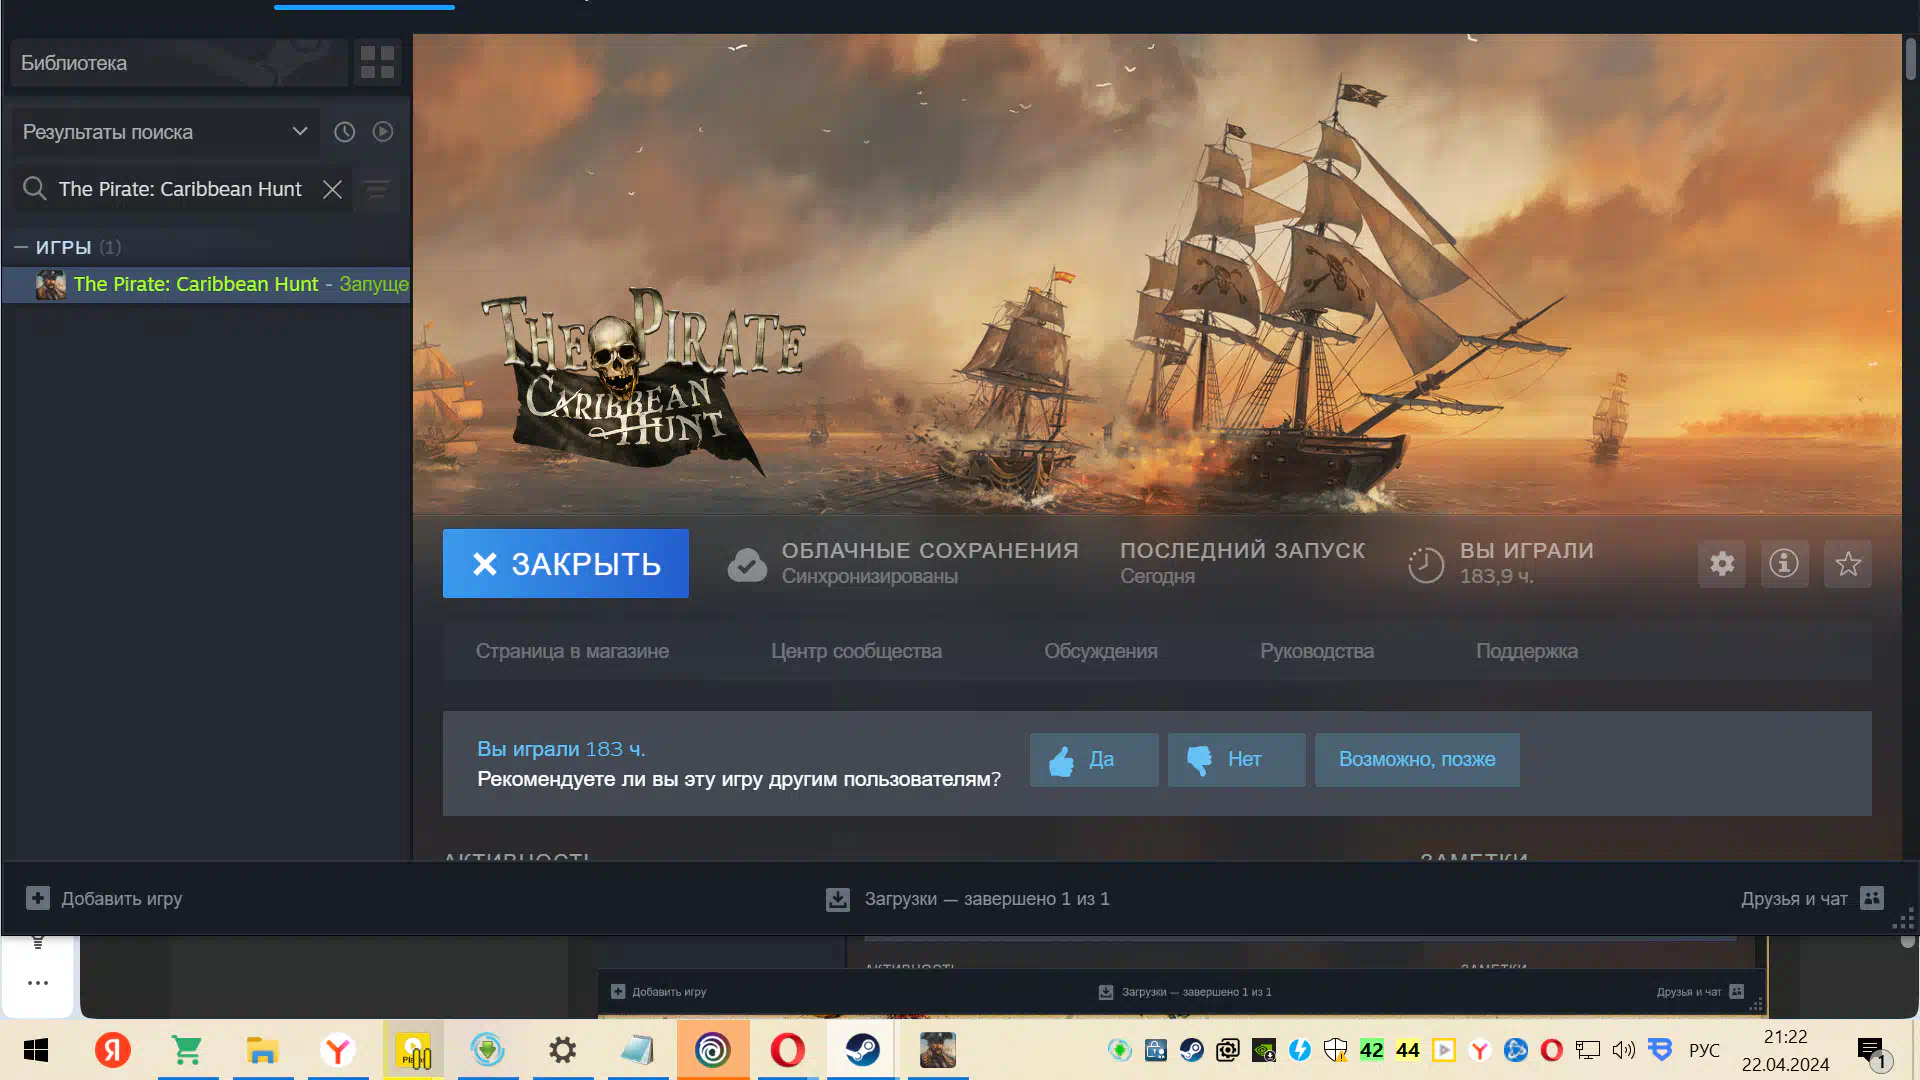Expand Результаты поиска dropdown

point(165,132)
